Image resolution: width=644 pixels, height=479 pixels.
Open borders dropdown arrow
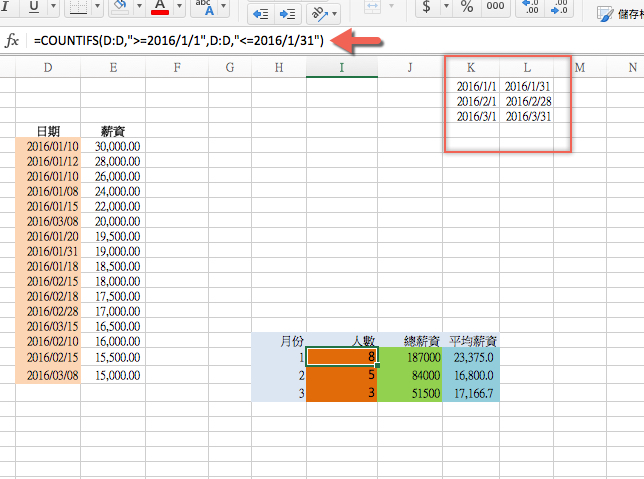coord(97,7)
